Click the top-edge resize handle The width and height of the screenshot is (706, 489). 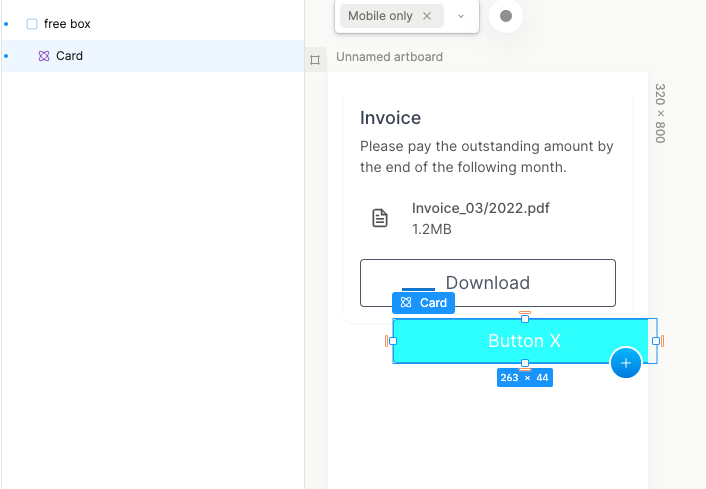tap(525, 319)
